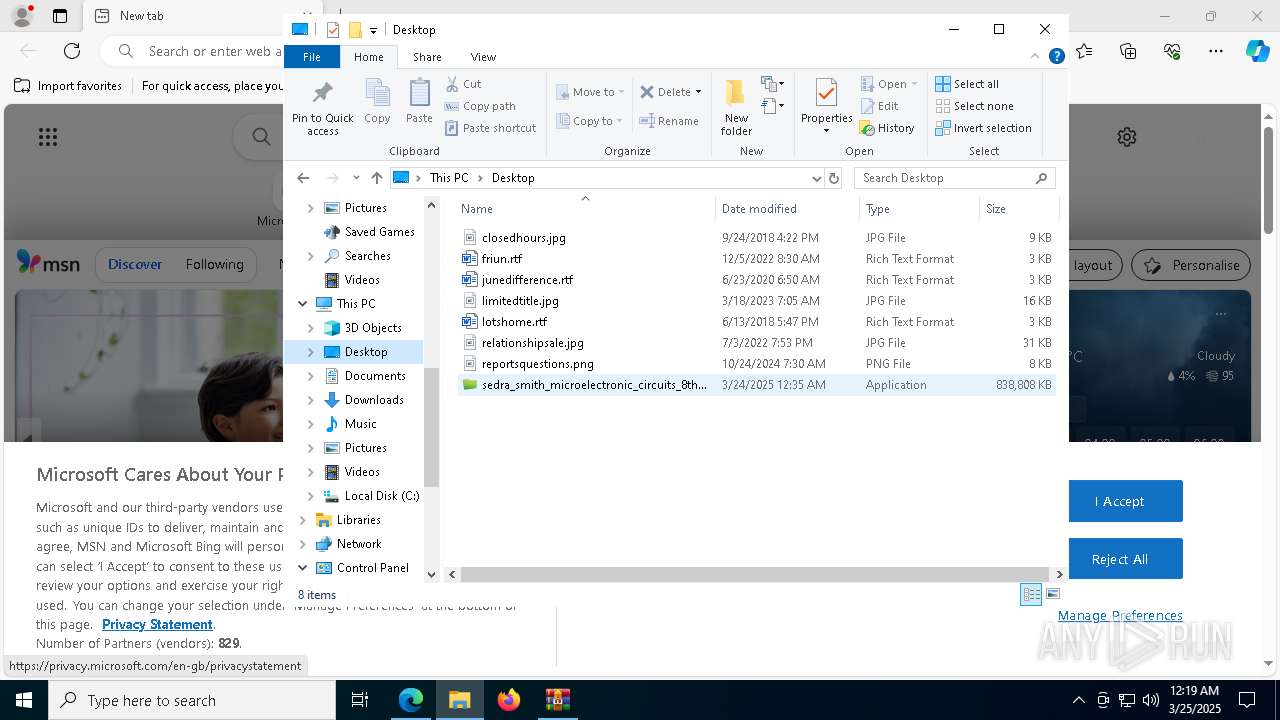Viewport: 1280px width, 720px height.
Task: Select Downloads in the navigation tree
Action: (374, 400)
